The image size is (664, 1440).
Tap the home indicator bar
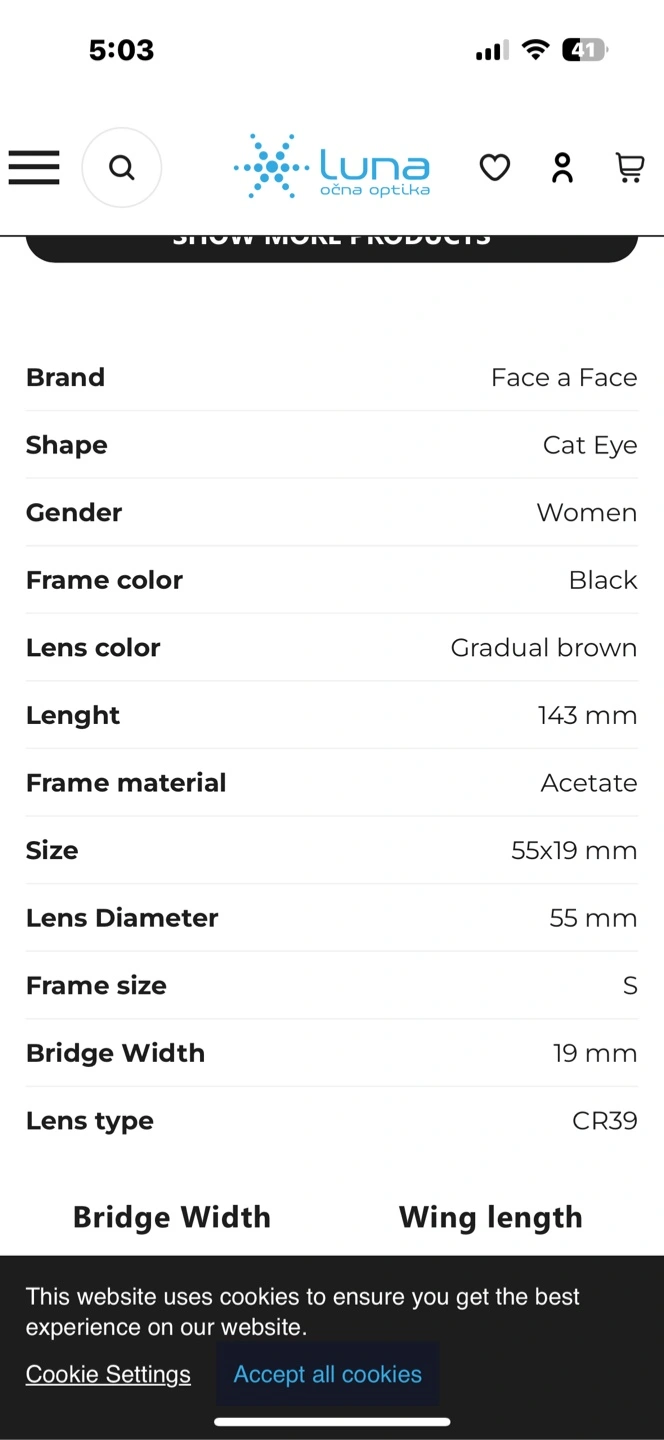(332, 1421)
